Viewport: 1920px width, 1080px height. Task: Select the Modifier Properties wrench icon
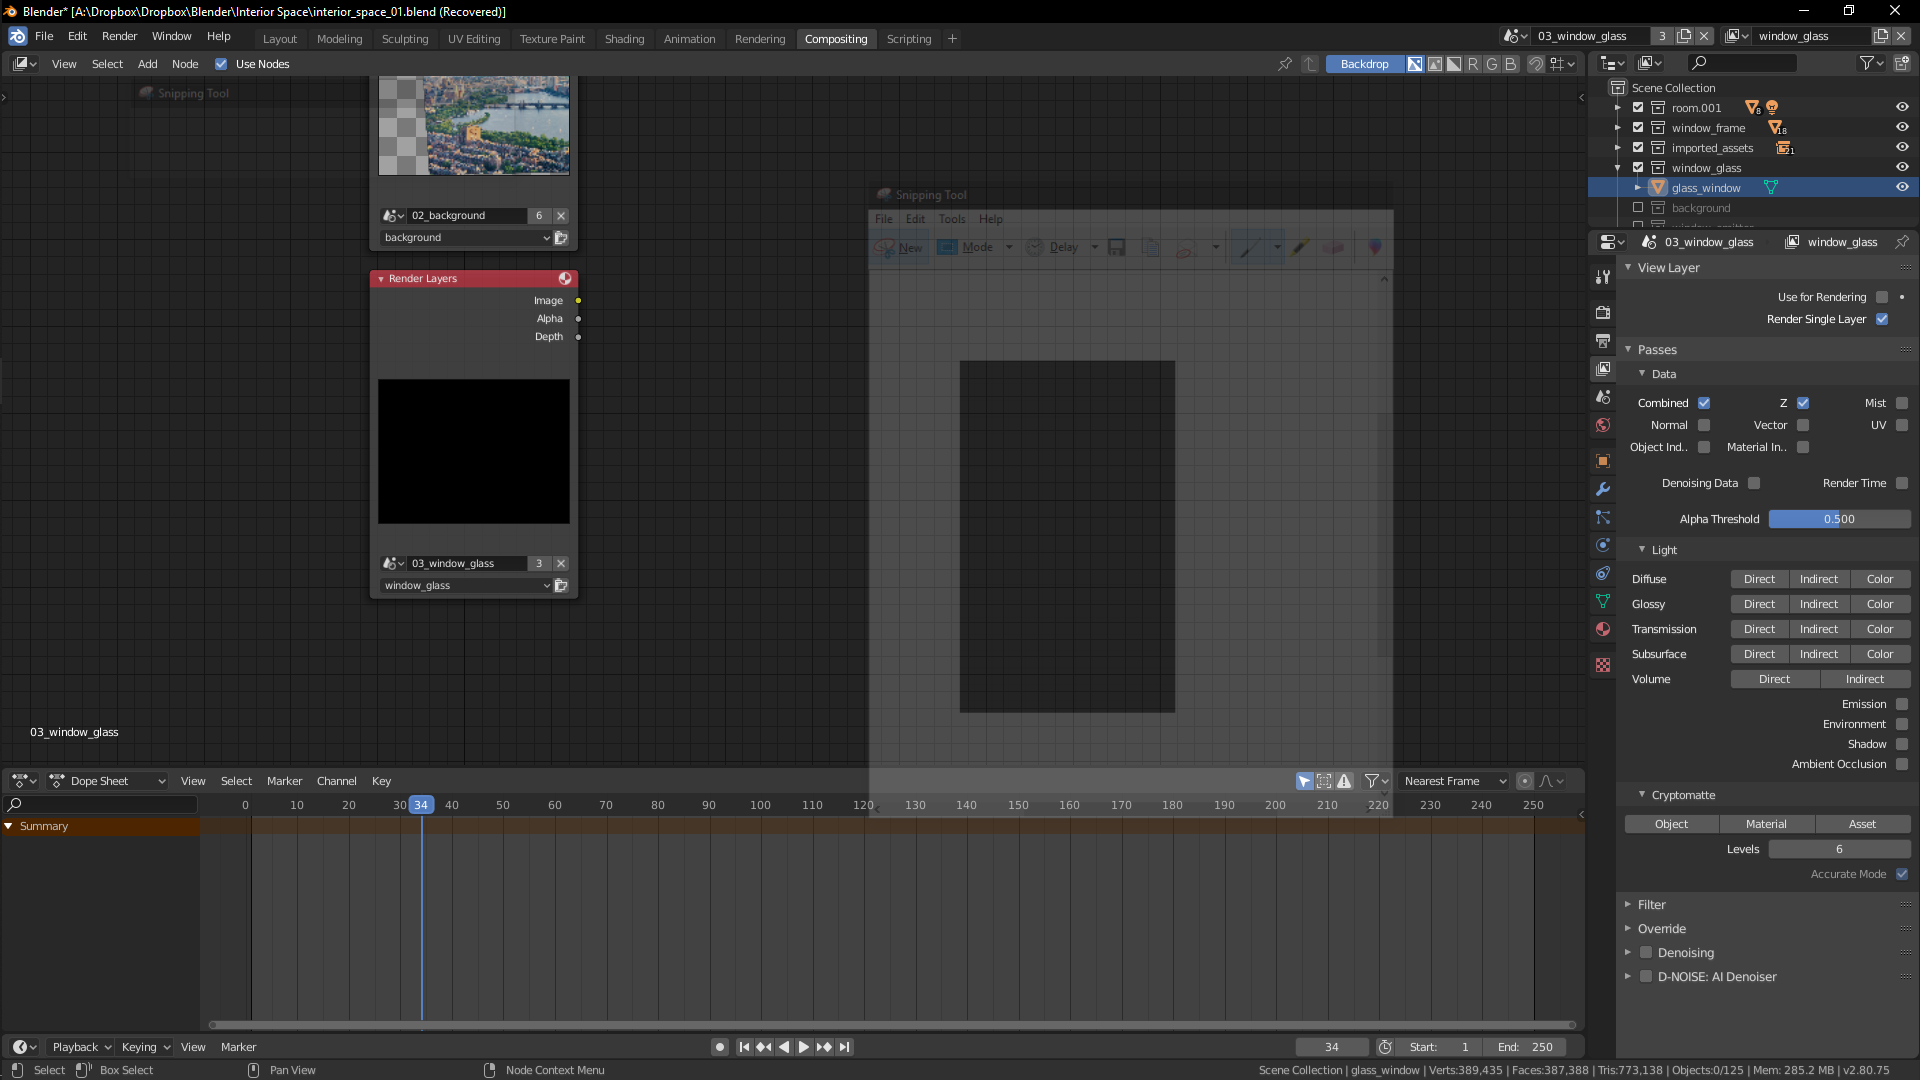tap(1603, 489)
